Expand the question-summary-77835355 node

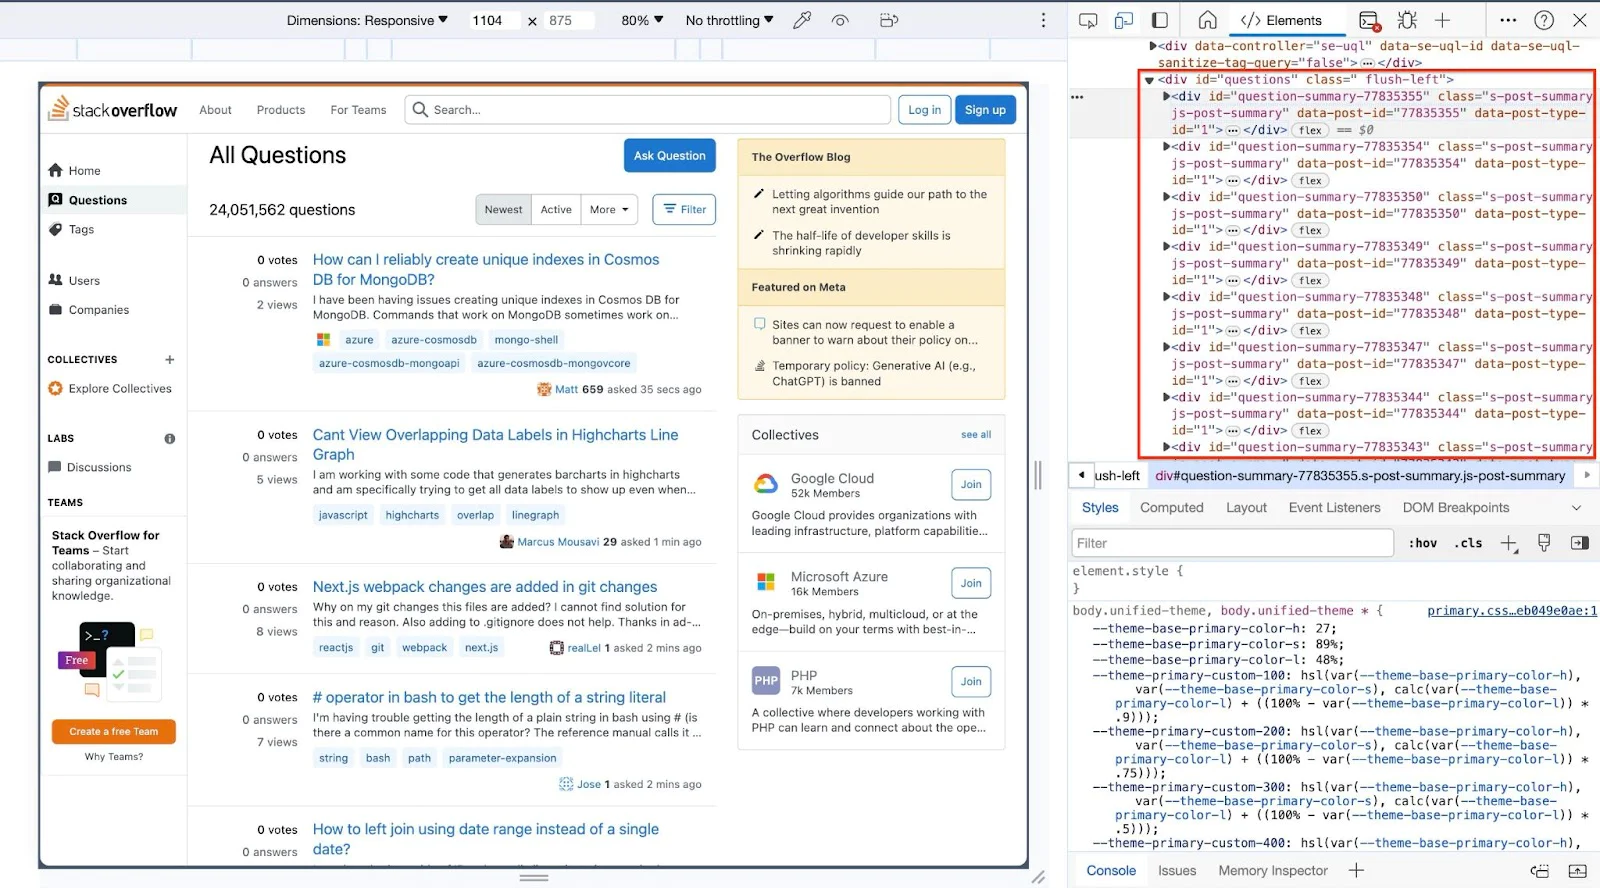[x=1166, y=97]
